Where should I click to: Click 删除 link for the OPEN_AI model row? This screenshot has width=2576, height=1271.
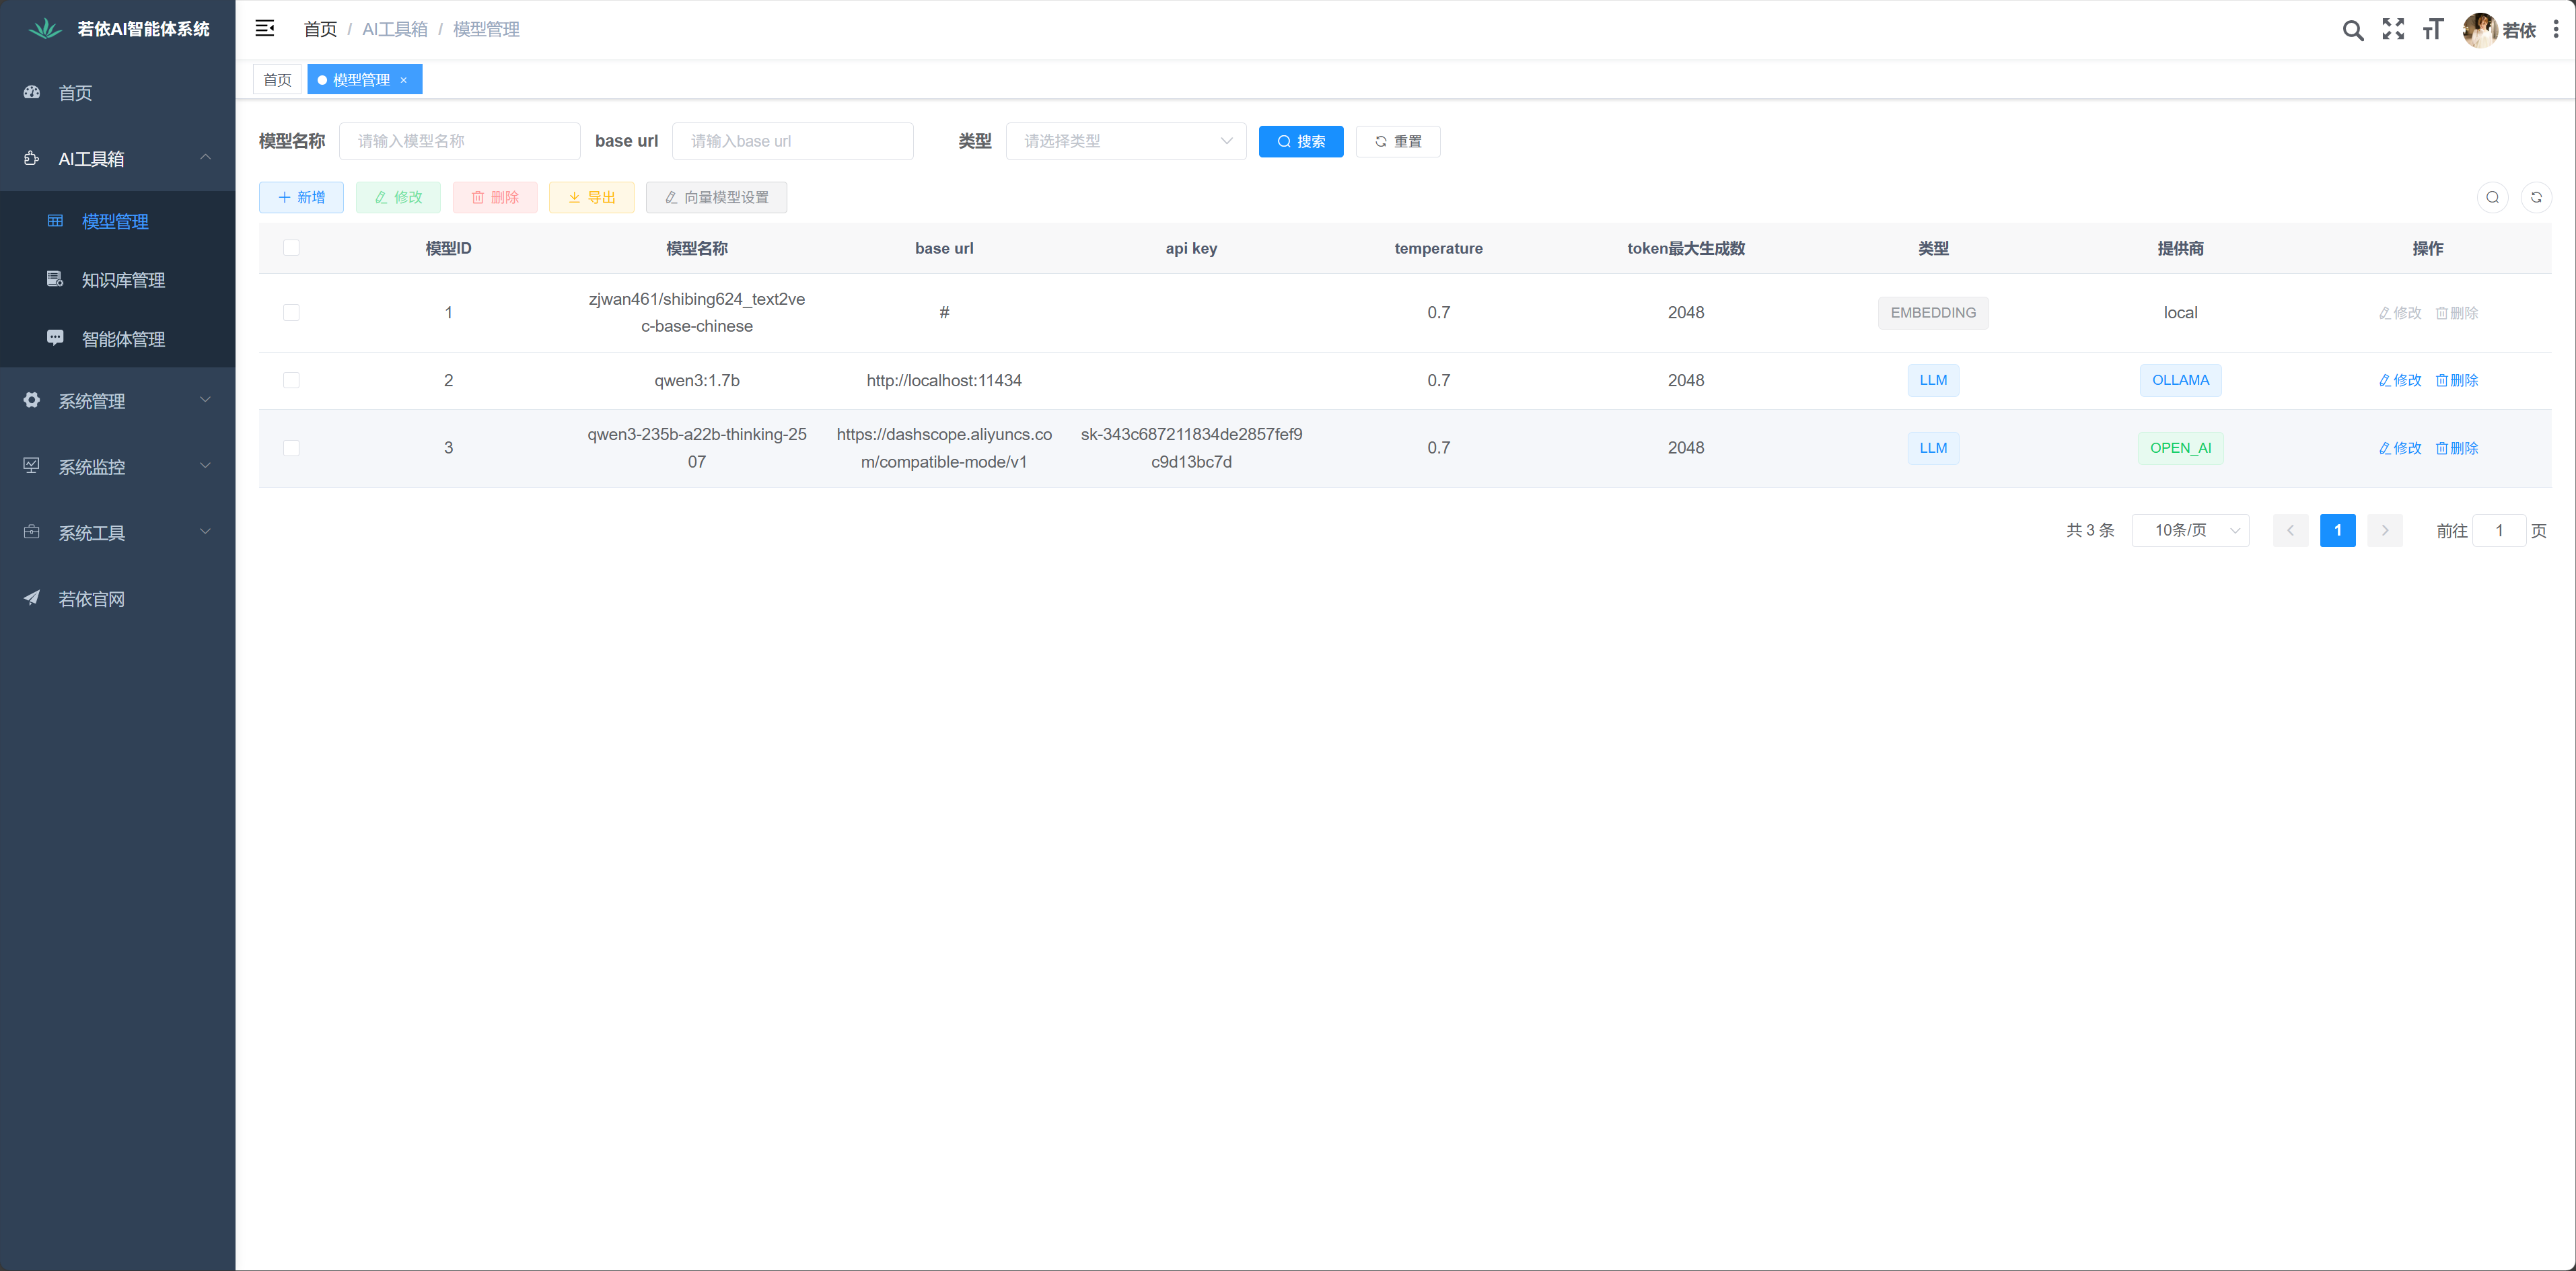[x=2457, y=448]
